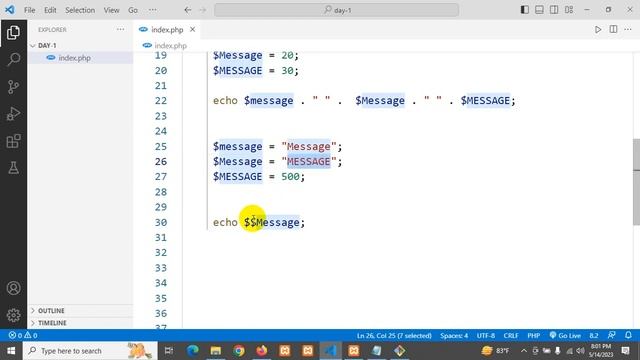Open the Manage gear settings icon
The height and width of the screenshot is (360, 640).
click(13, 315)
